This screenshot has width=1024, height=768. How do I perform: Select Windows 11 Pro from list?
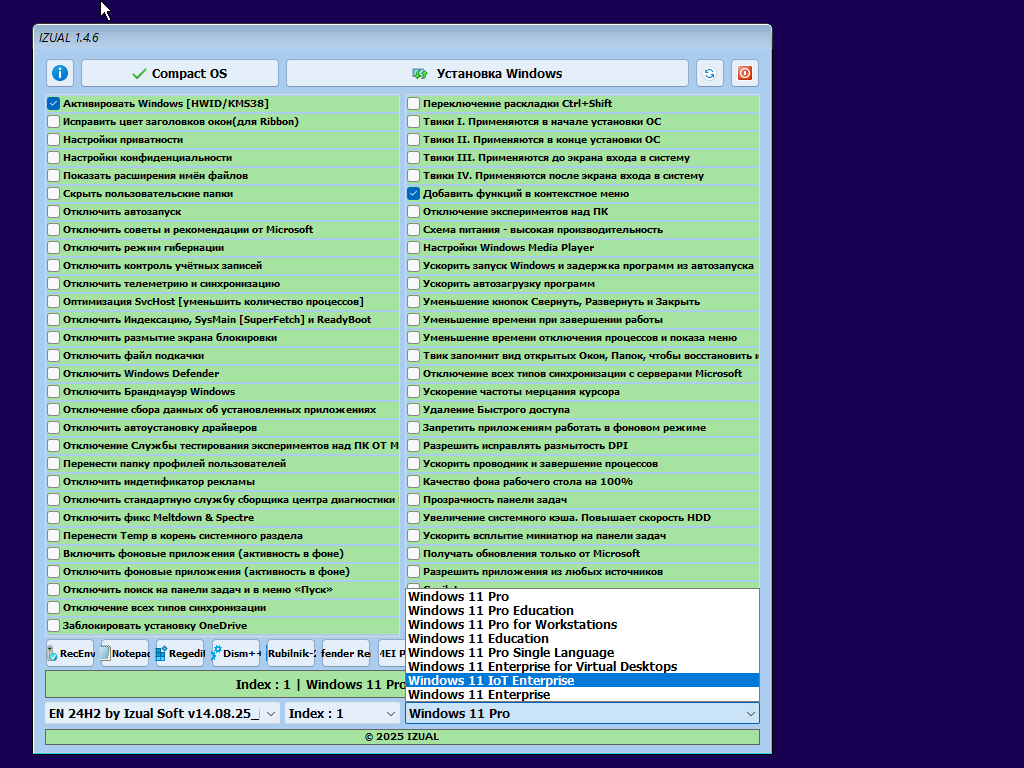(583, 596)
